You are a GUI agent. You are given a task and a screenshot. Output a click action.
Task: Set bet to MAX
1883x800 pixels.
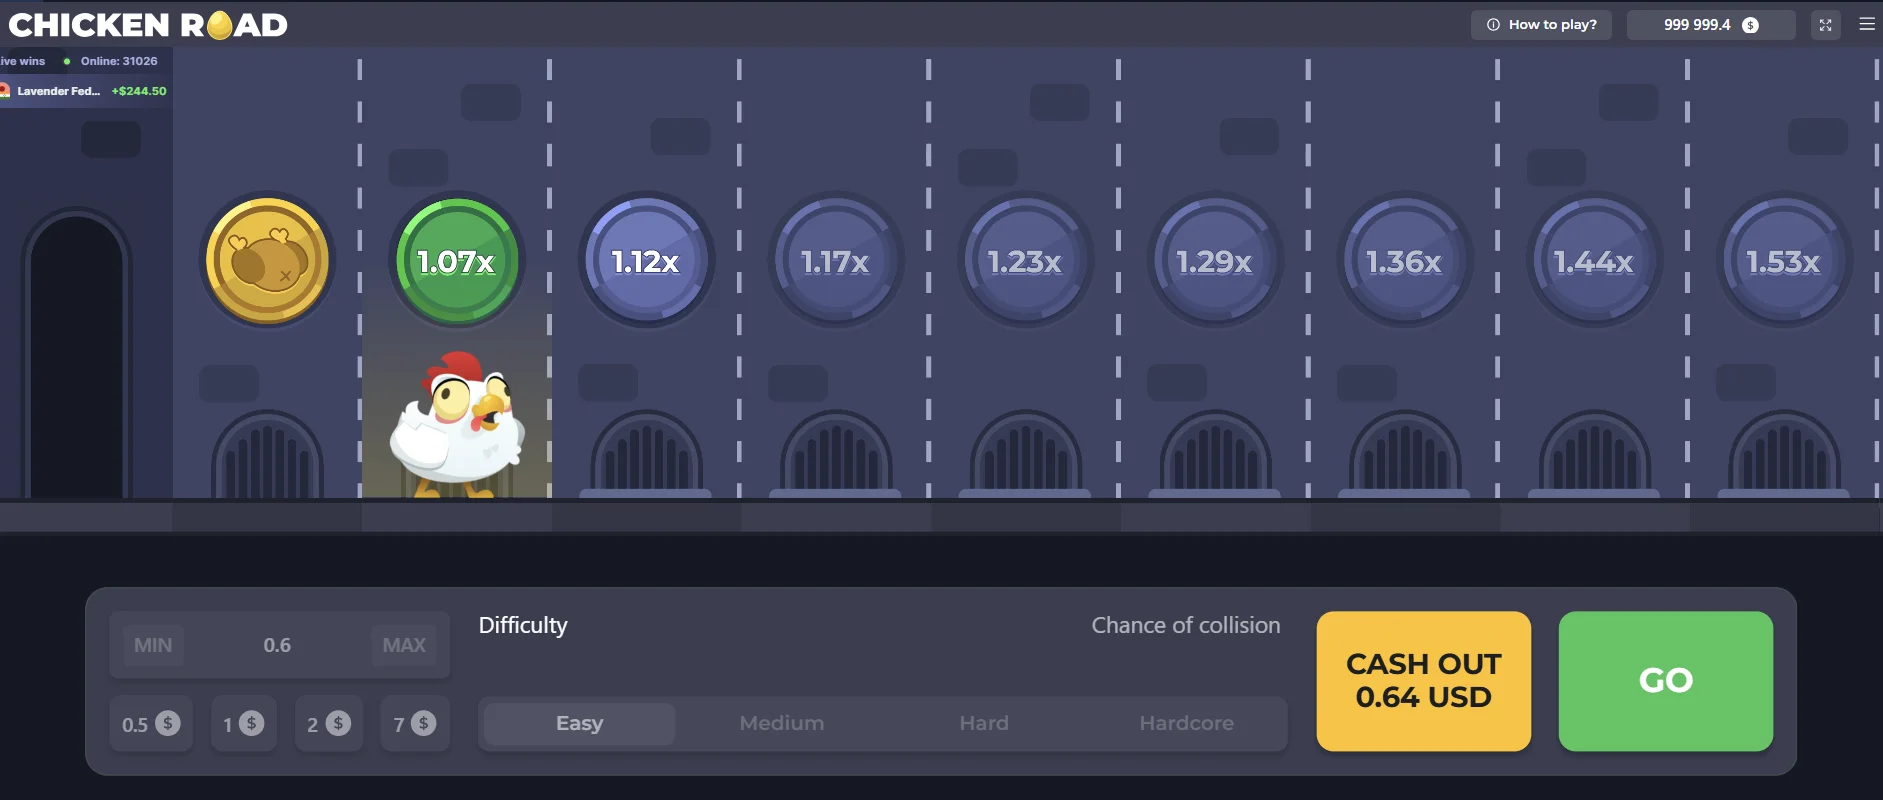coord(404,645)
